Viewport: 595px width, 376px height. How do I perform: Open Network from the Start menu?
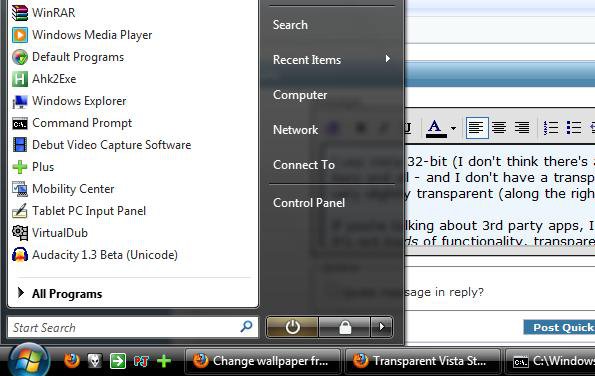point(296,130)
